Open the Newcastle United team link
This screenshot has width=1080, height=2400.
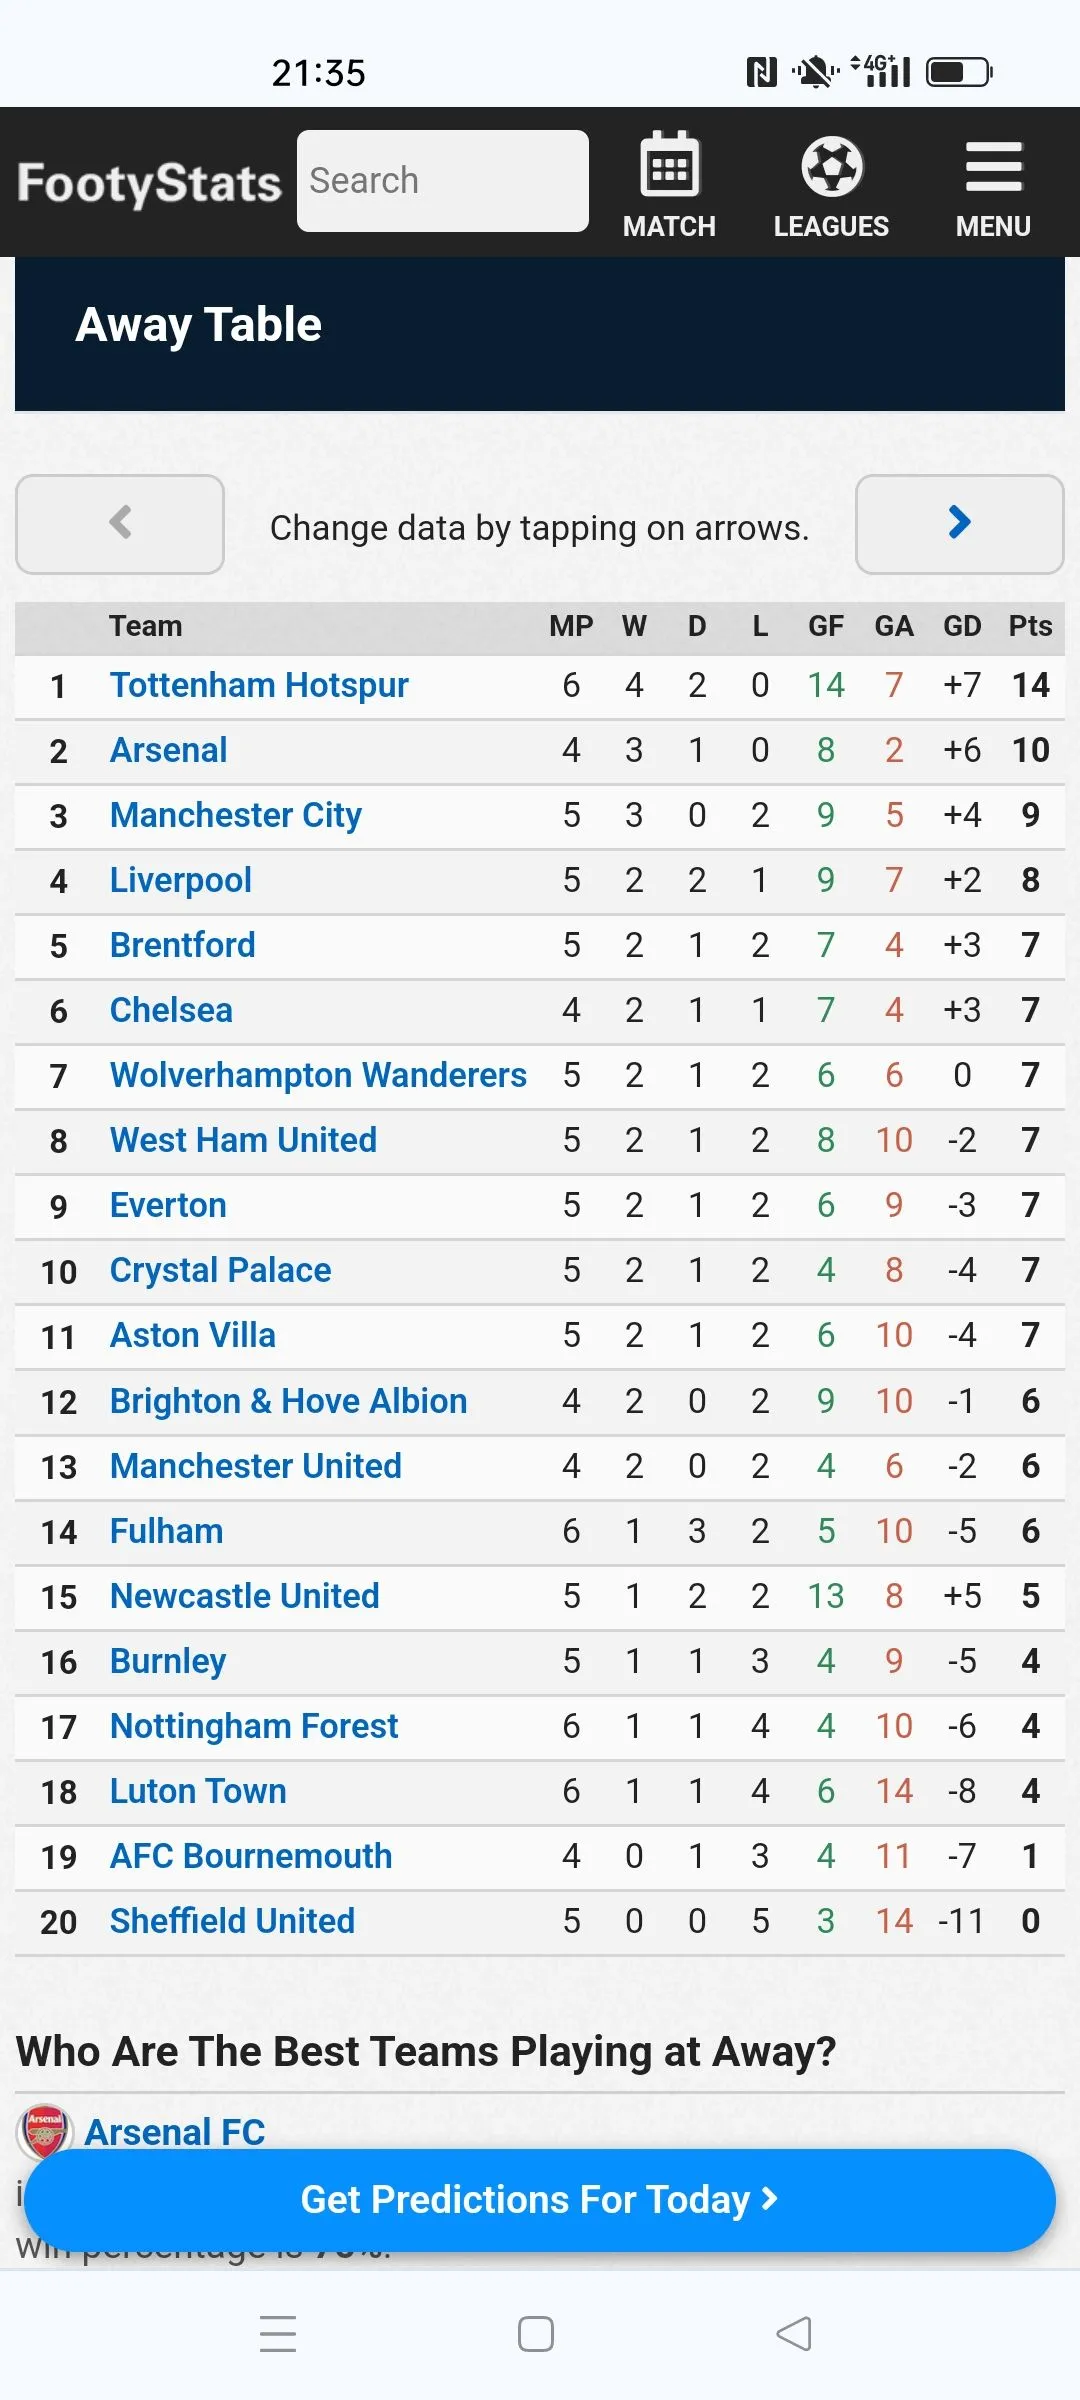pyautogui.click(x=245, y=1596)
